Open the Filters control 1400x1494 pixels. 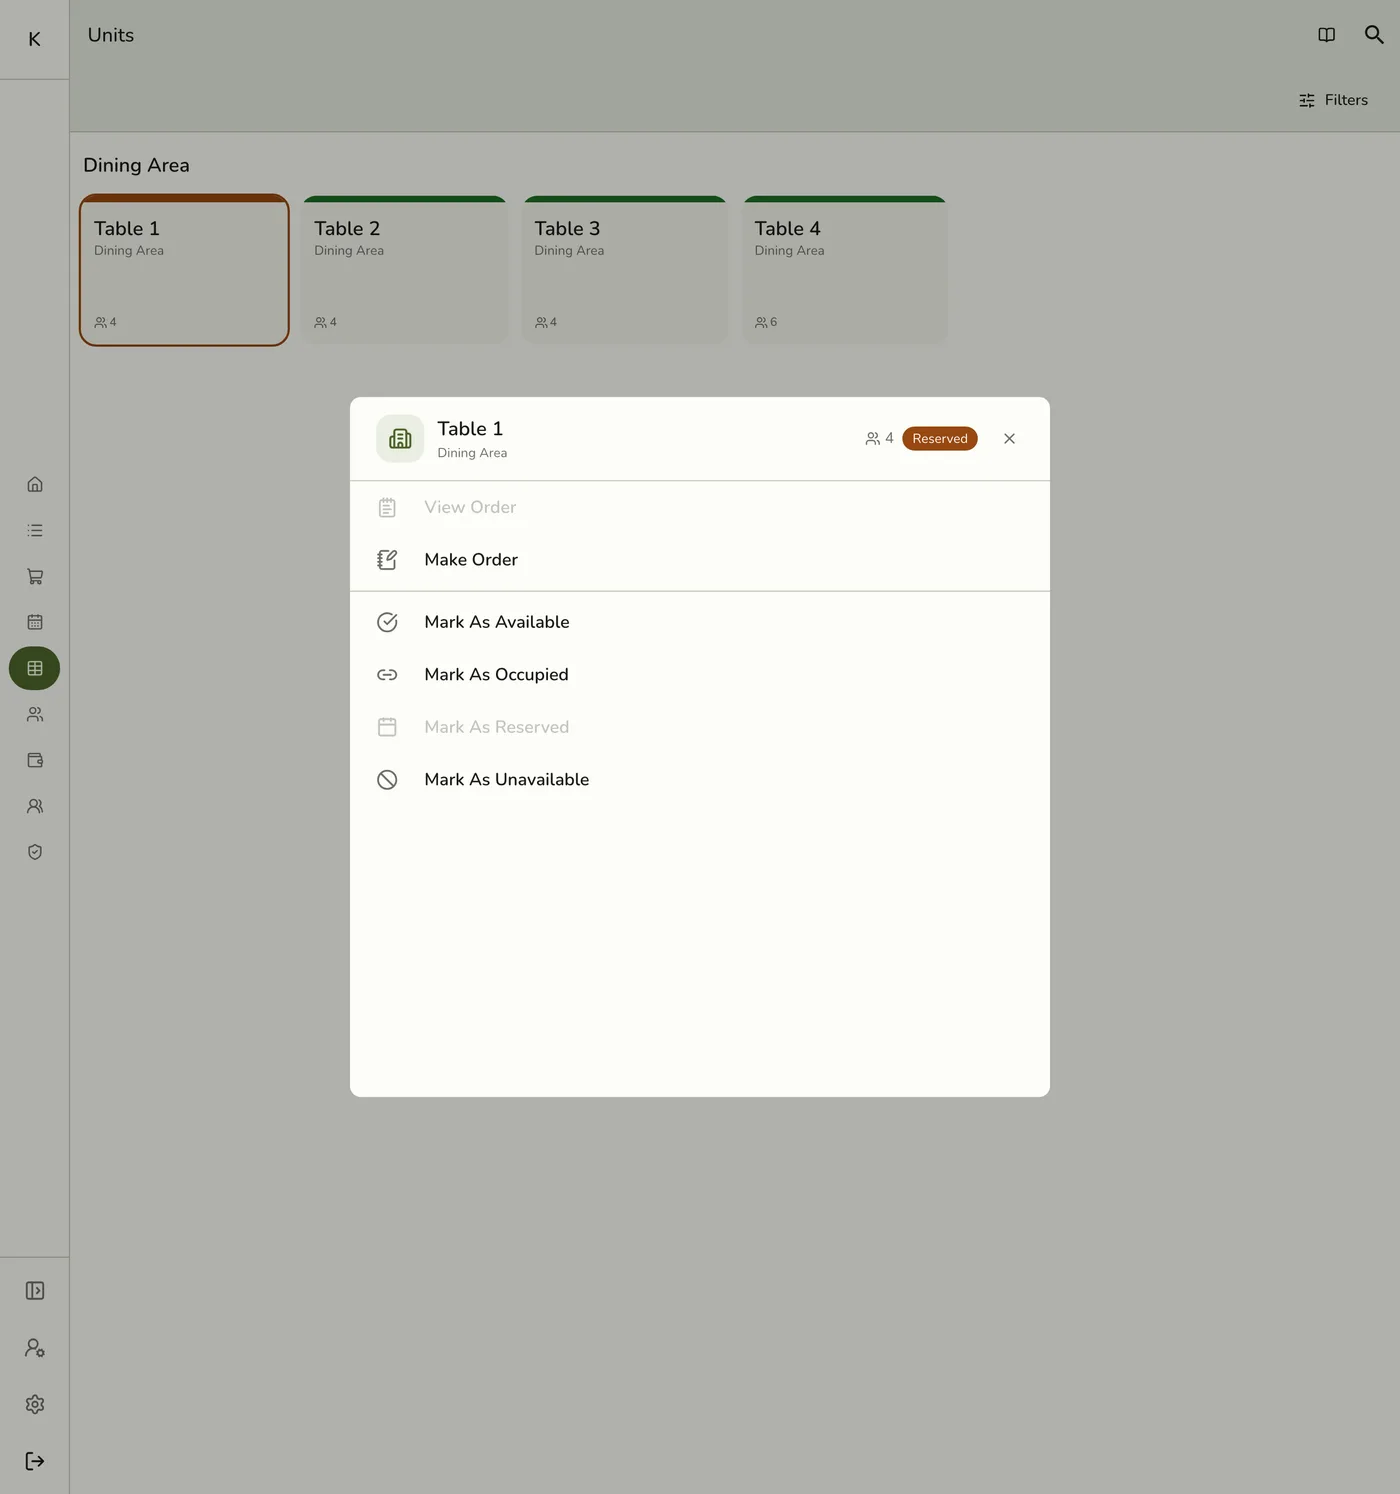[1333, 100]
